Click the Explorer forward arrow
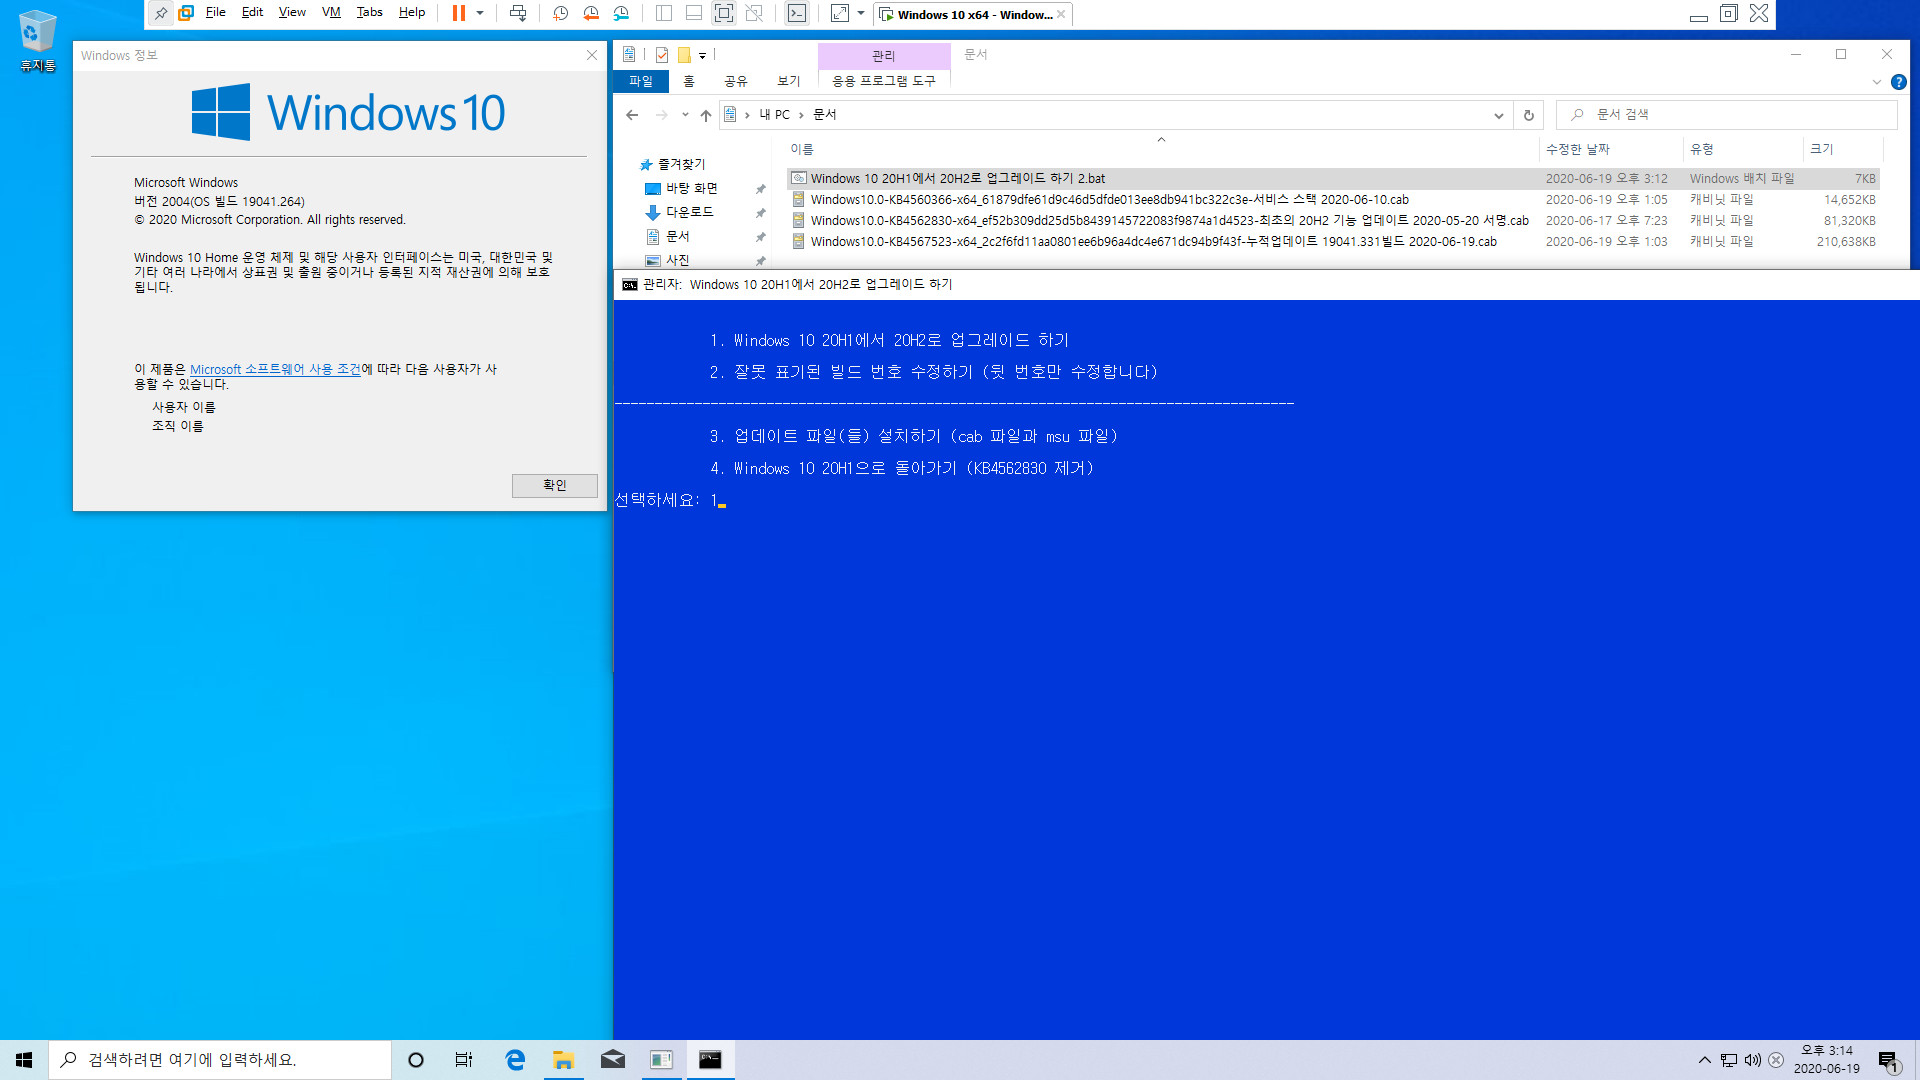Screen dimensions: 1920x1080 pos(662,115)
